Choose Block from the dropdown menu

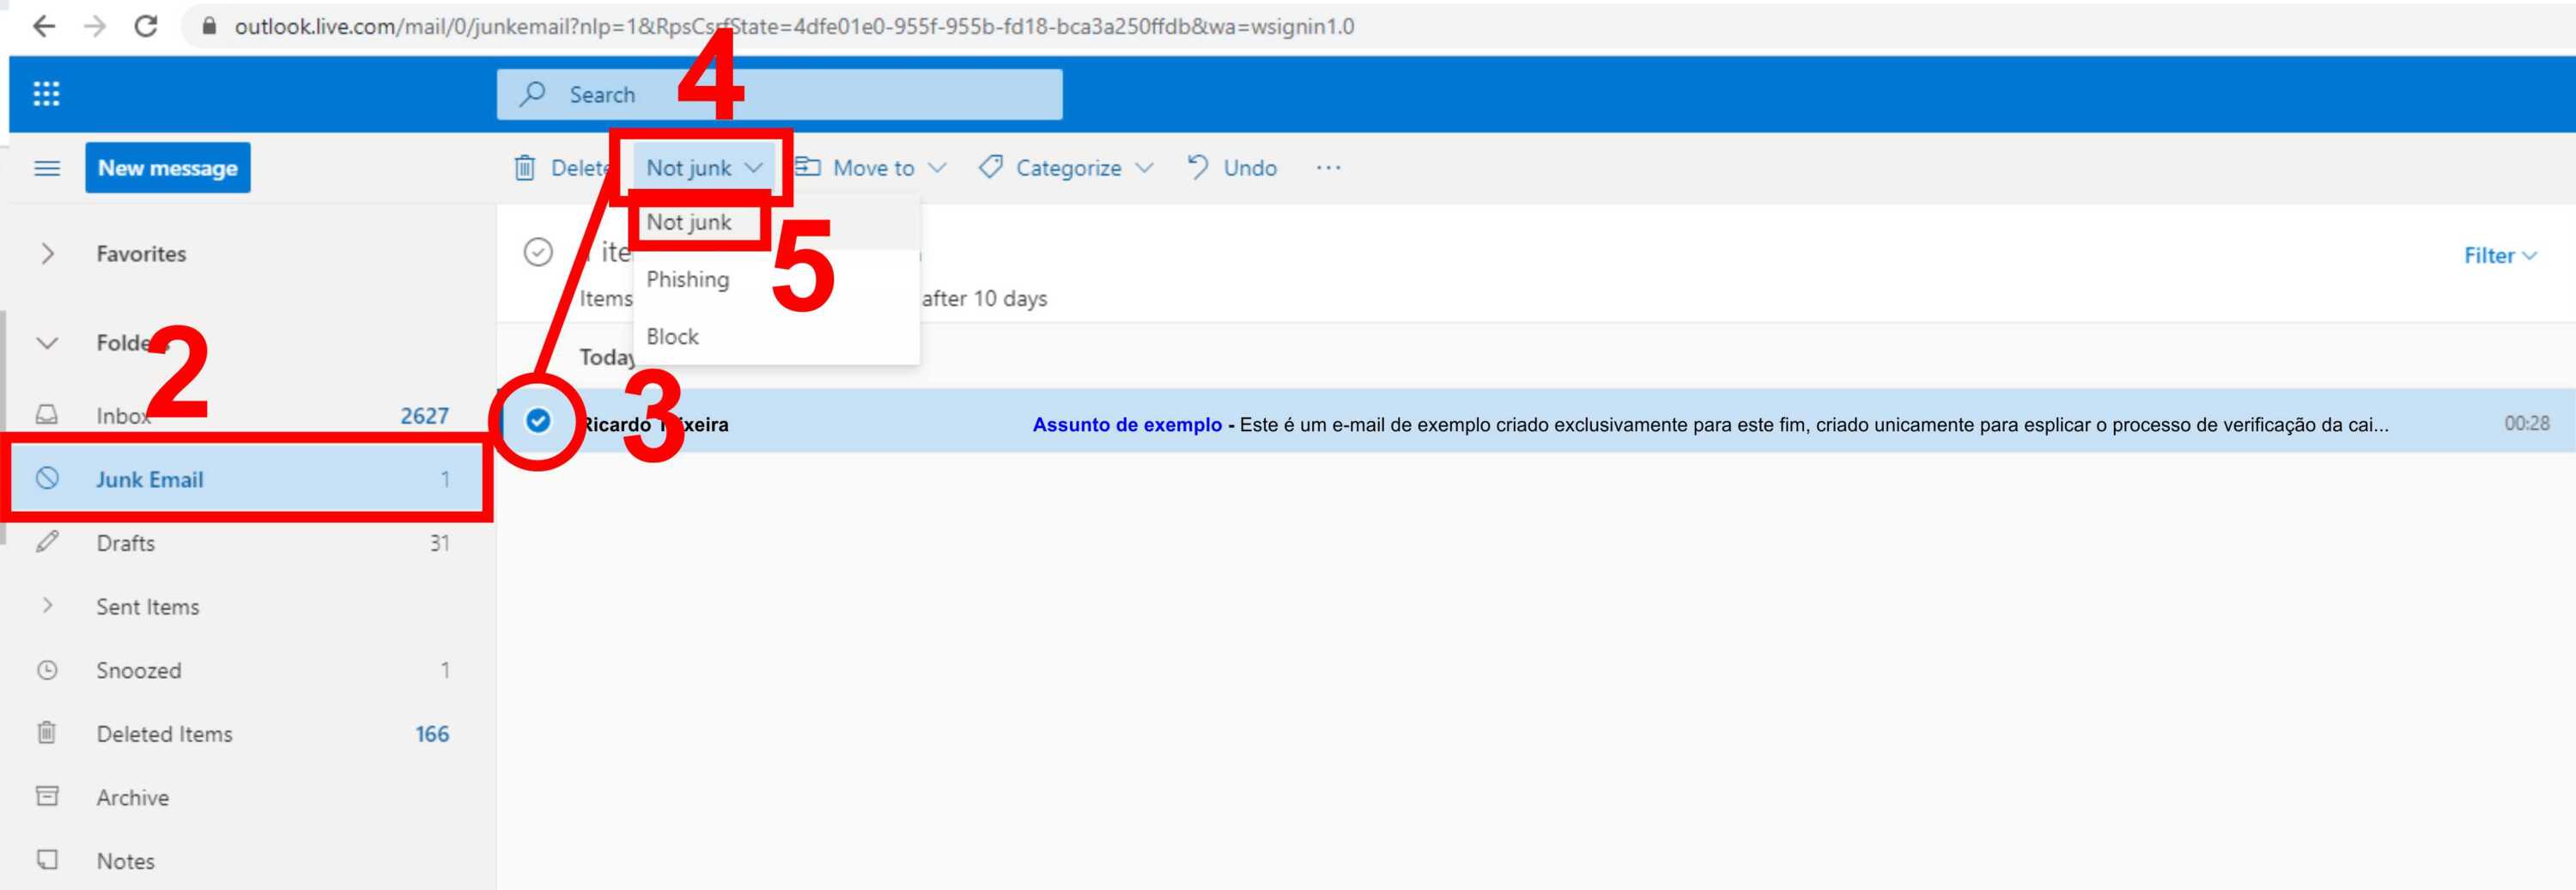(x=673, y=337)
